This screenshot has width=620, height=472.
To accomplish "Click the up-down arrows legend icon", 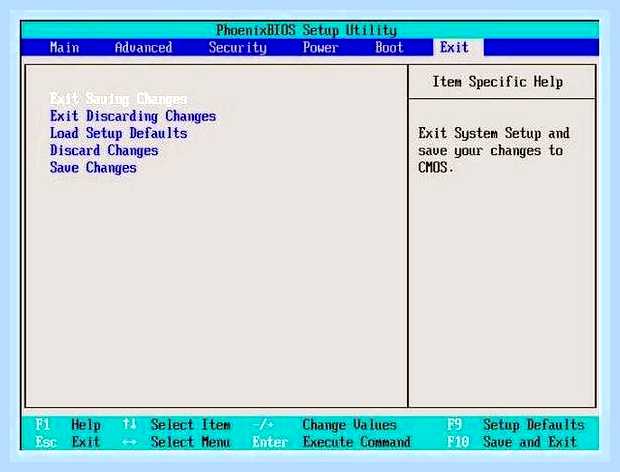I will click(129, 425).
